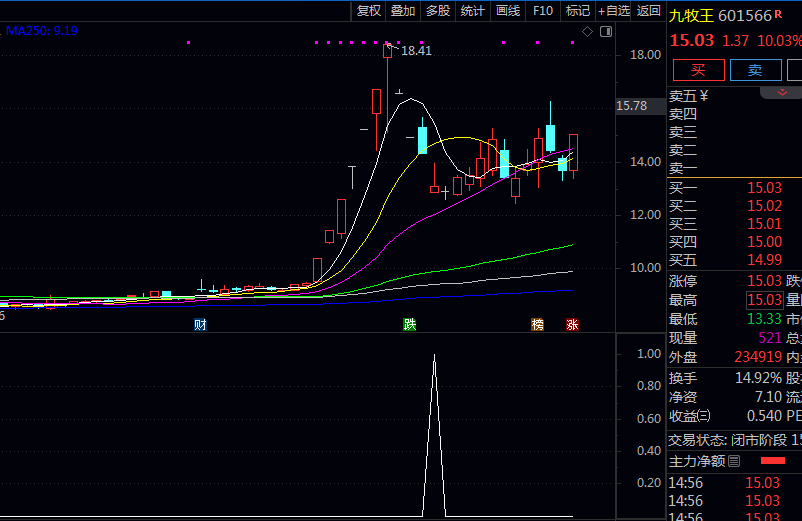
Task: Click the 财 financial event marker
Action: pos(200,324)
